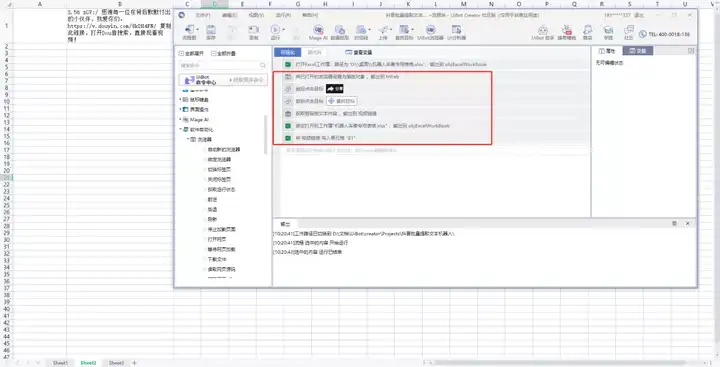
Task: Open the 流程图 flowchart toolbar icon
Action: [188, 29]
